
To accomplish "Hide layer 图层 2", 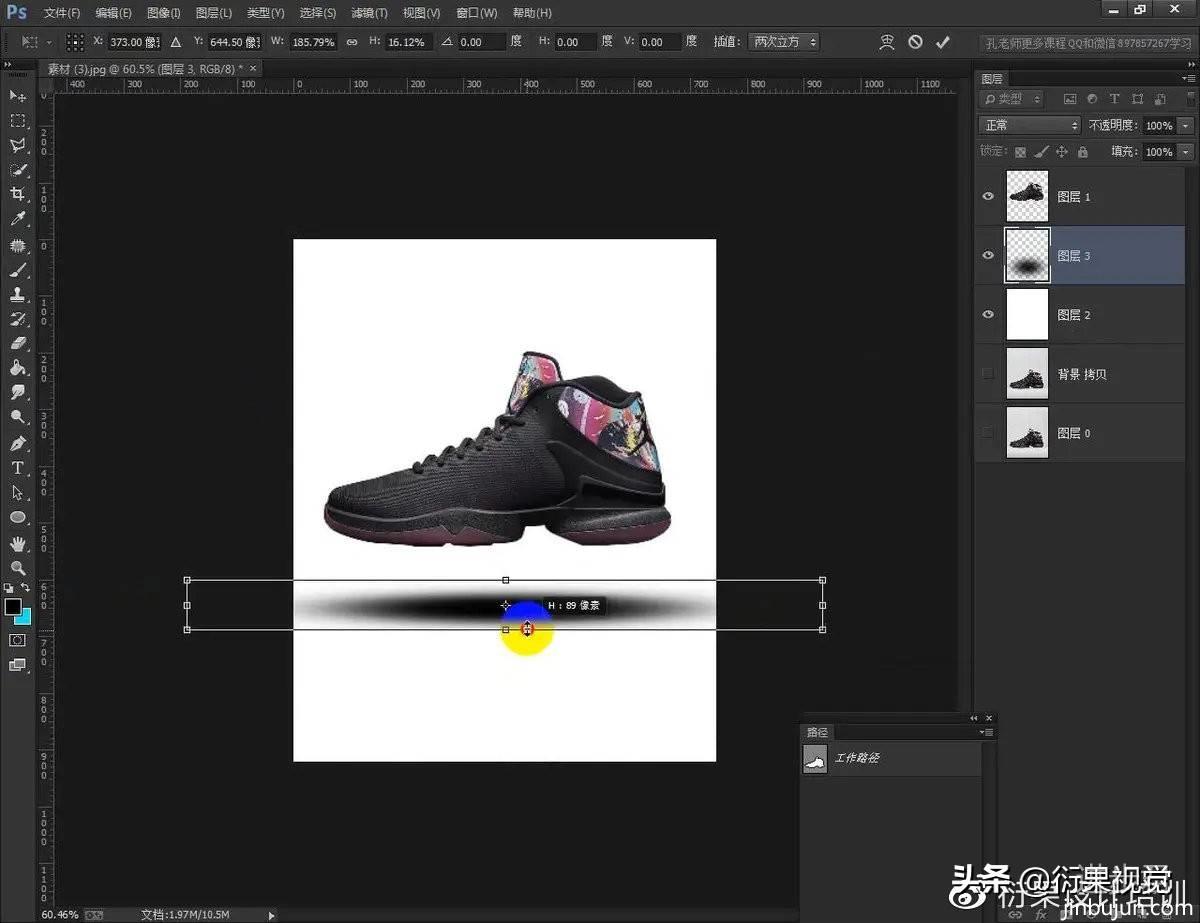I will click(988, 315).
